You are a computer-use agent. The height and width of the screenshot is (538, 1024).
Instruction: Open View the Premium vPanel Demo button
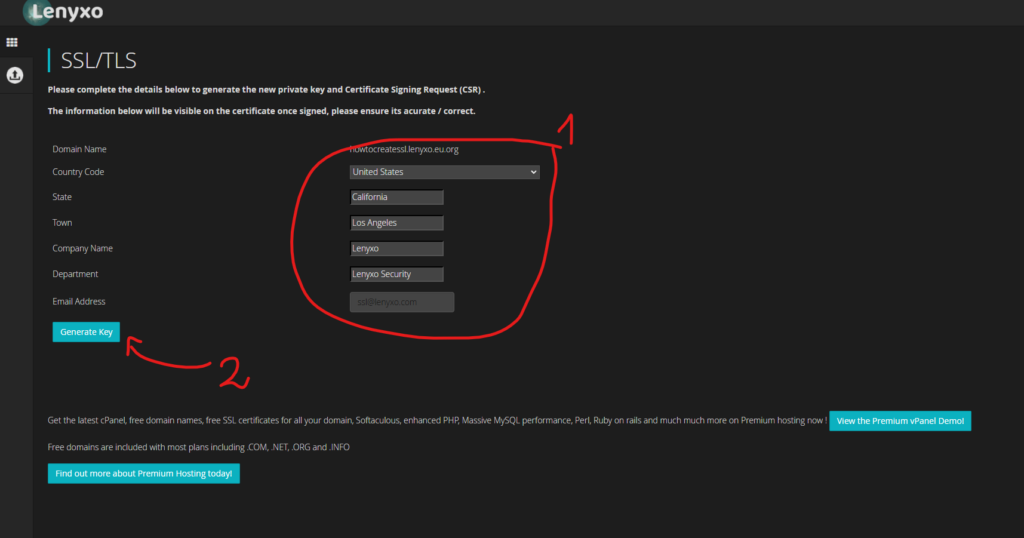900,421
